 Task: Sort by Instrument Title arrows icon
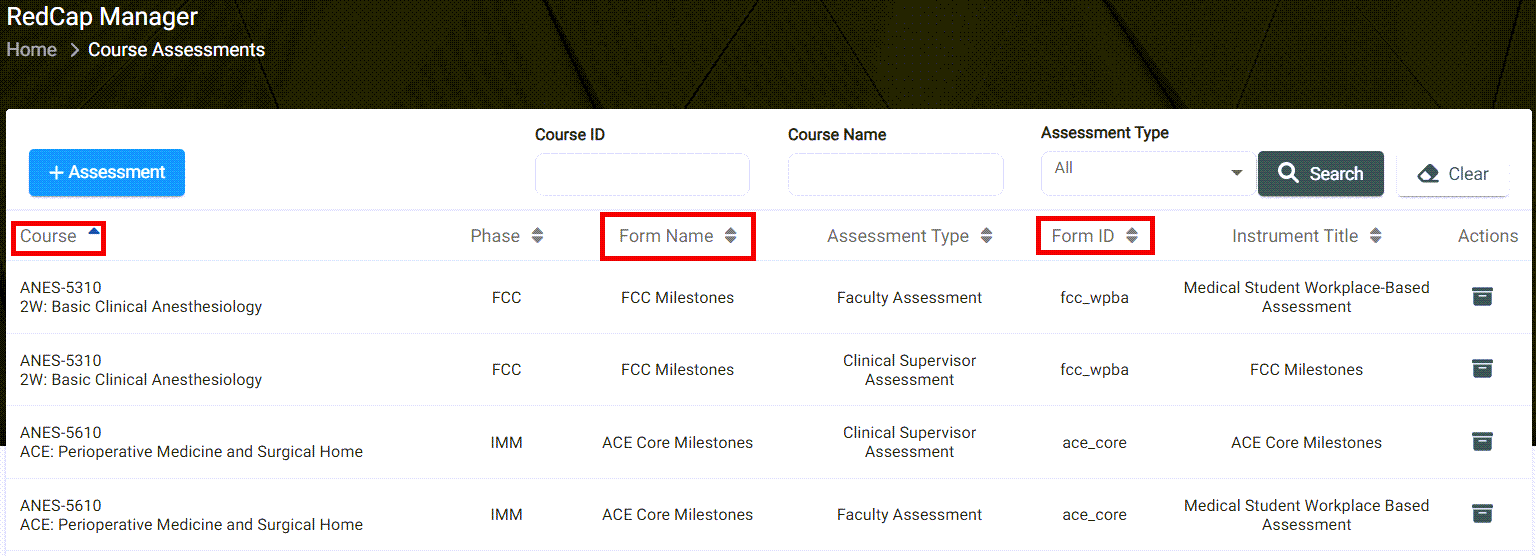click(x=1376, y=236)
